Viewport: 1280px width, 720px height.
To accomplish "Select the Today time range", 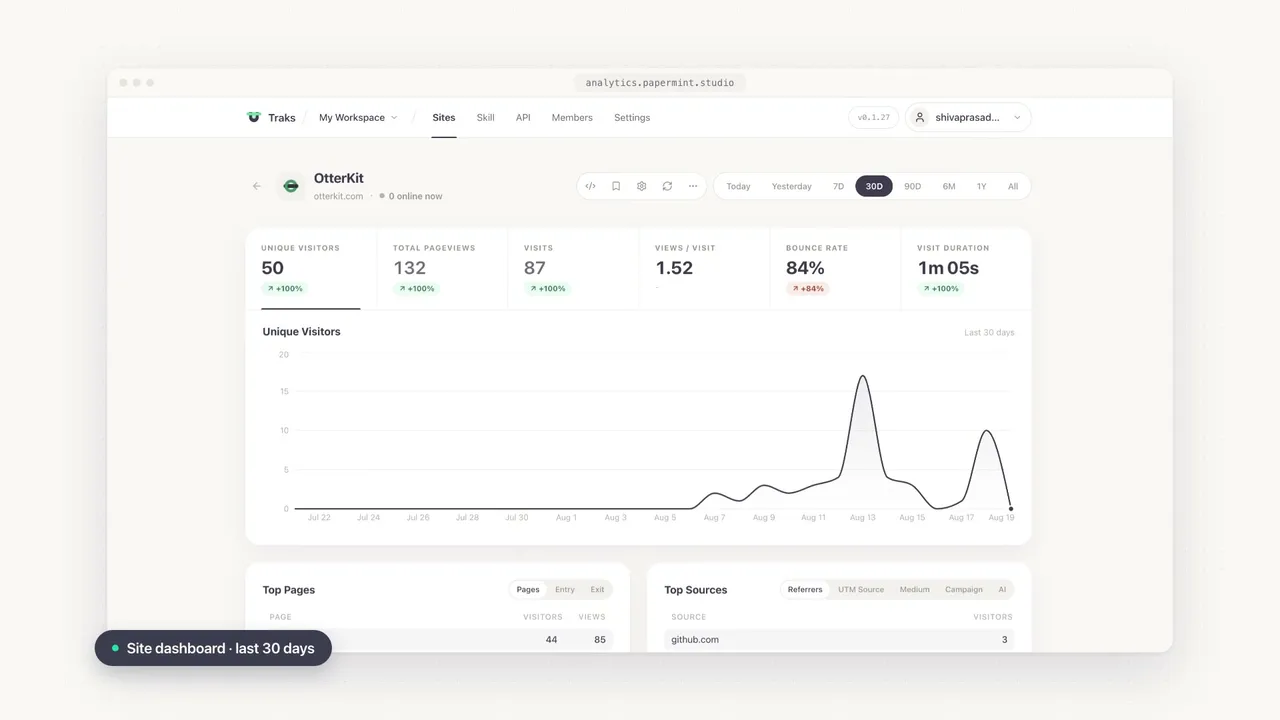I will click(738, 186).
